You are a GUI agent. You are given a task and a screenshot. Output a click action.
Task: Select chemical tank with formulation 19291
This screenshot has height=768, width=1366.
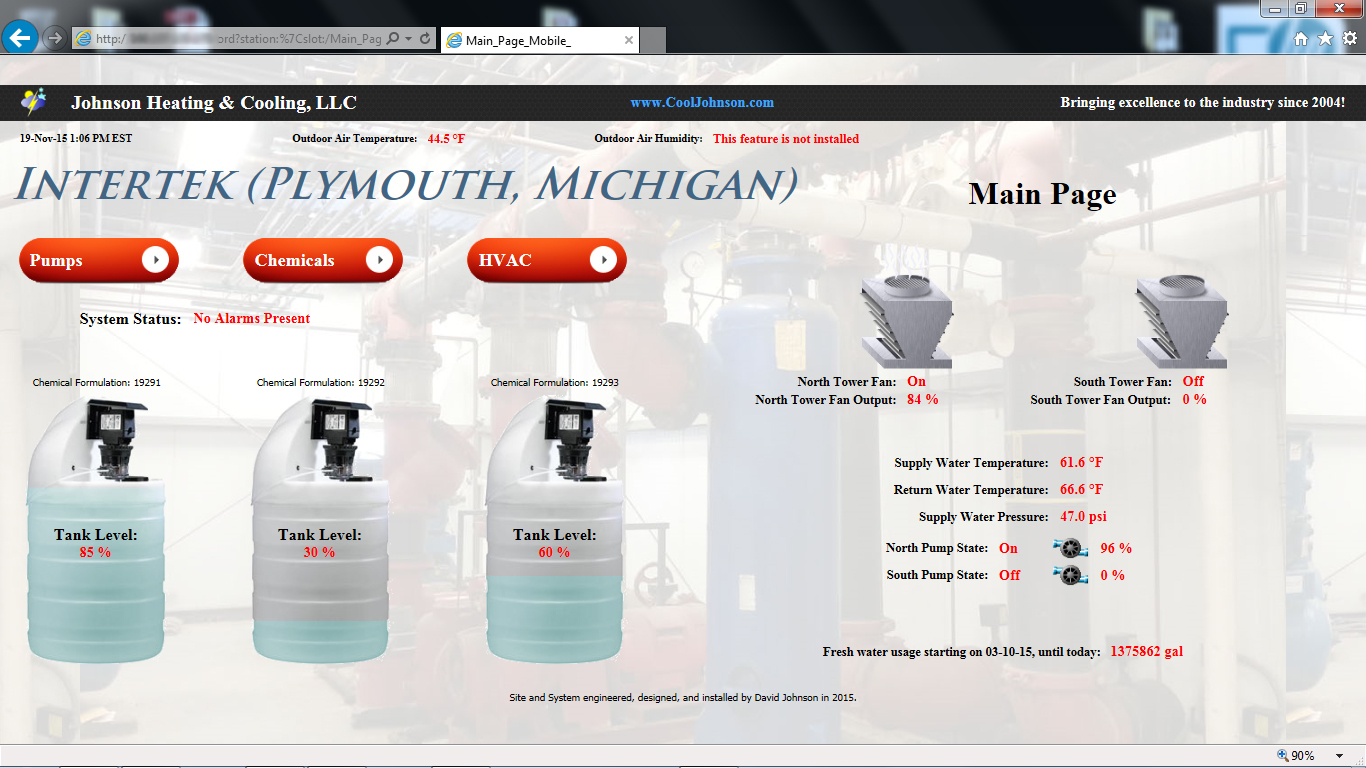click(97, 530)
